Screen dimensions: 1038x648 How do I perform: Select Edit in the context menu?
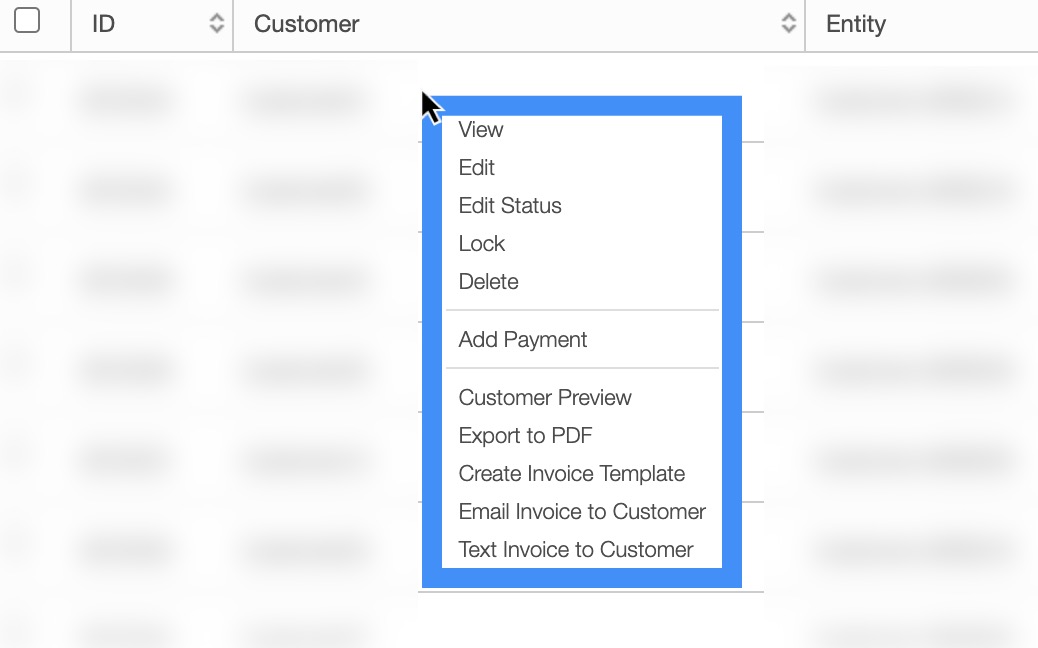pyautogui.click(x=477, y=168)
